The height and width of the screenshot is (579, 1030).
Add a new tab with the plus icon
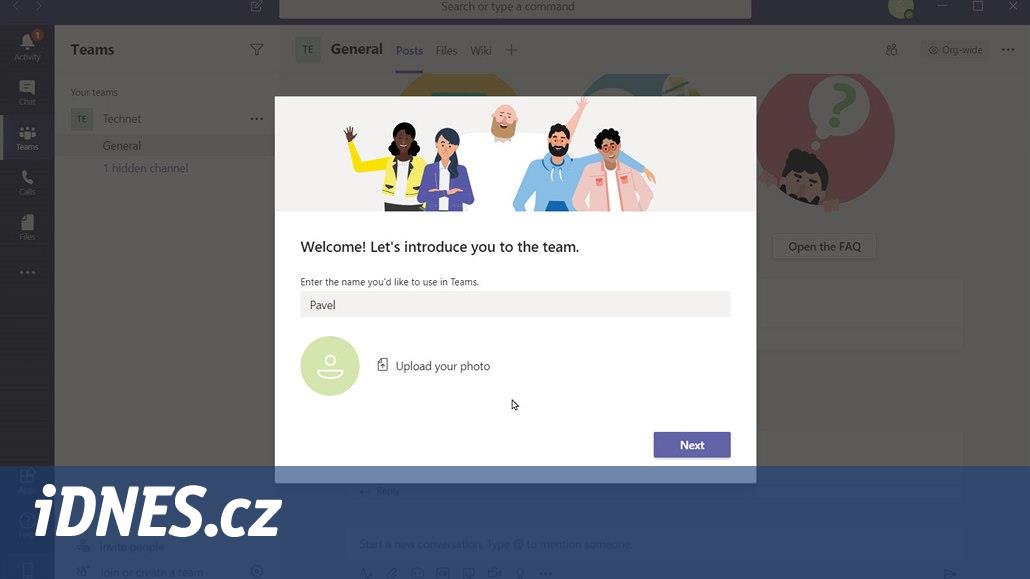point(511,50)
